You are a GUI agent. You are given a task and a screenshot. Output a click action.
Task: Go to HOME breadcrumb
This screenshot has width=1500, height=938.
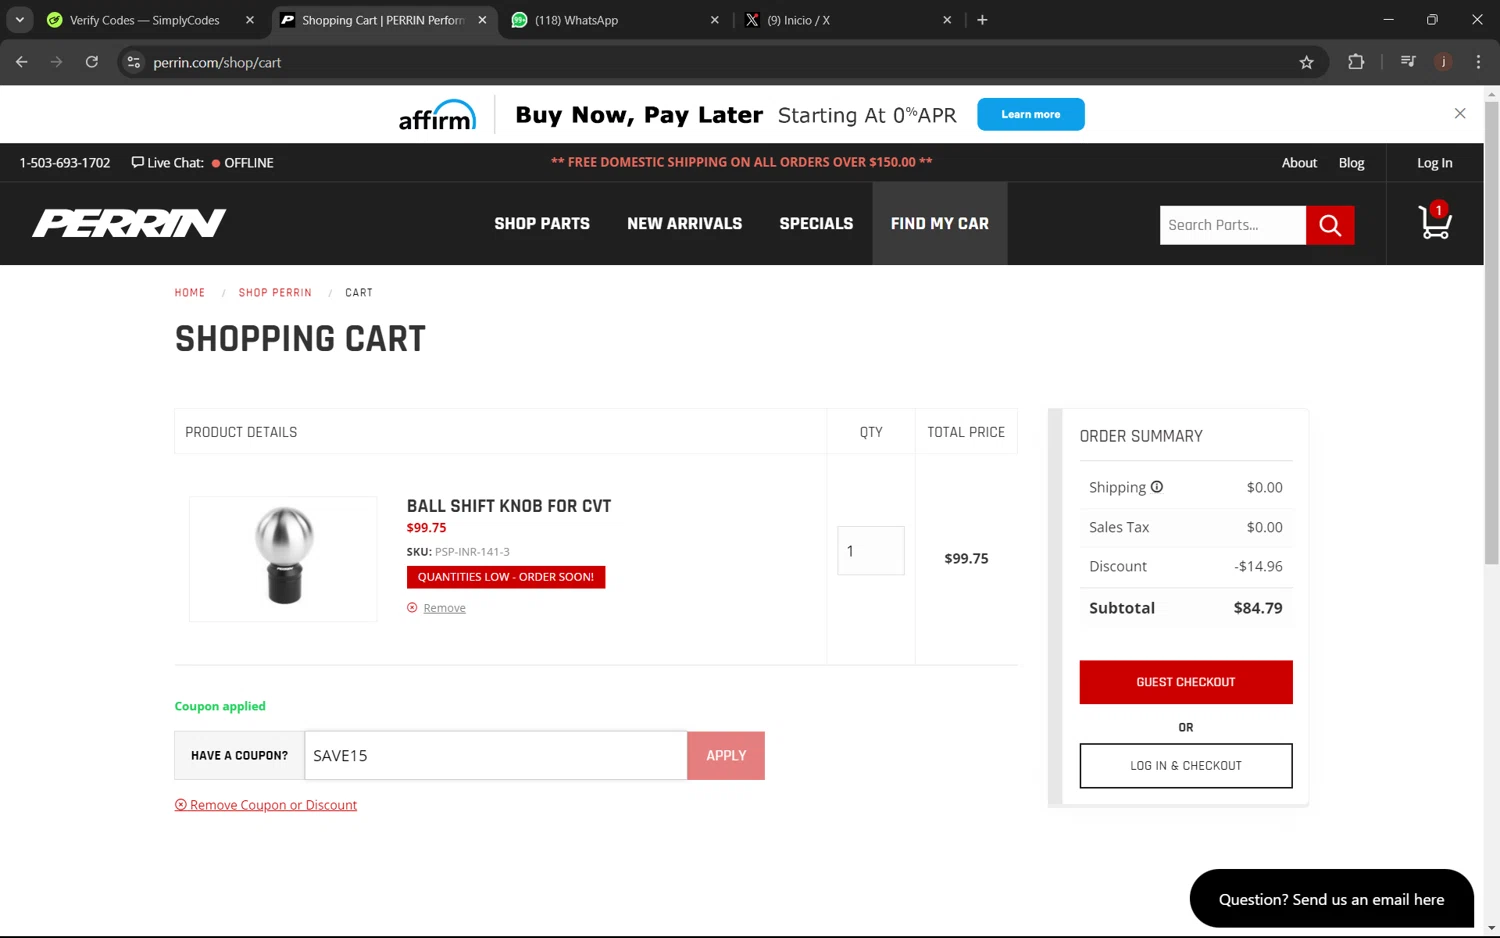(190, 293)
